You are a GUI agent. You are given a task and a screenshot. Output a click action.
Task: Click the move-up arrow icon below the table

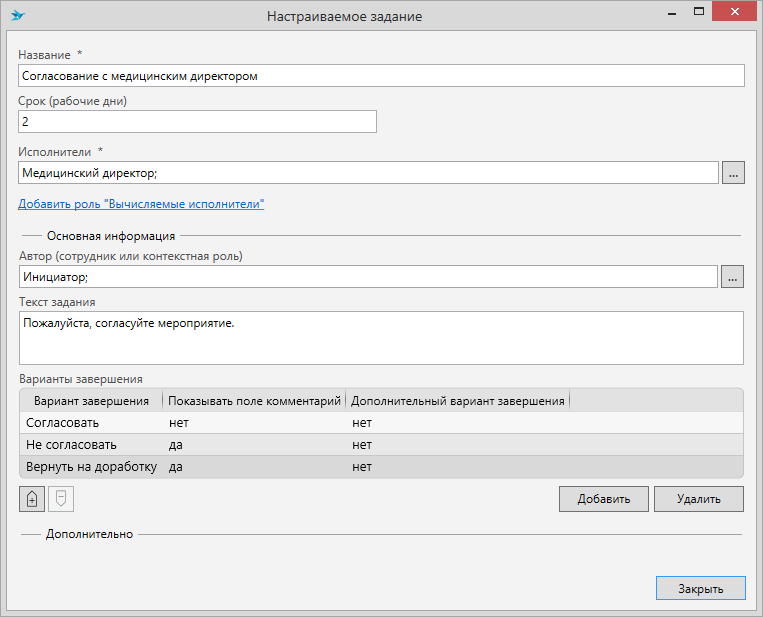pos(32,499)
